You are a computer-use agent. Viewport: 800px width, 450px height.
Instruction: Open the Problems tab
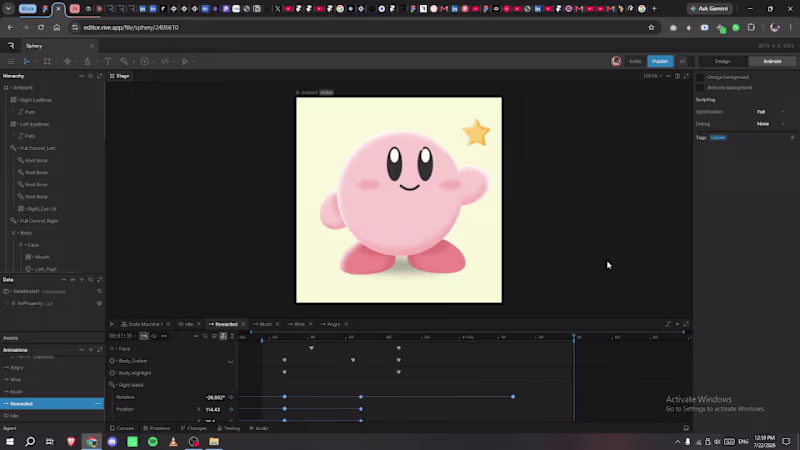pyautogui.click(x=157, y=428)
